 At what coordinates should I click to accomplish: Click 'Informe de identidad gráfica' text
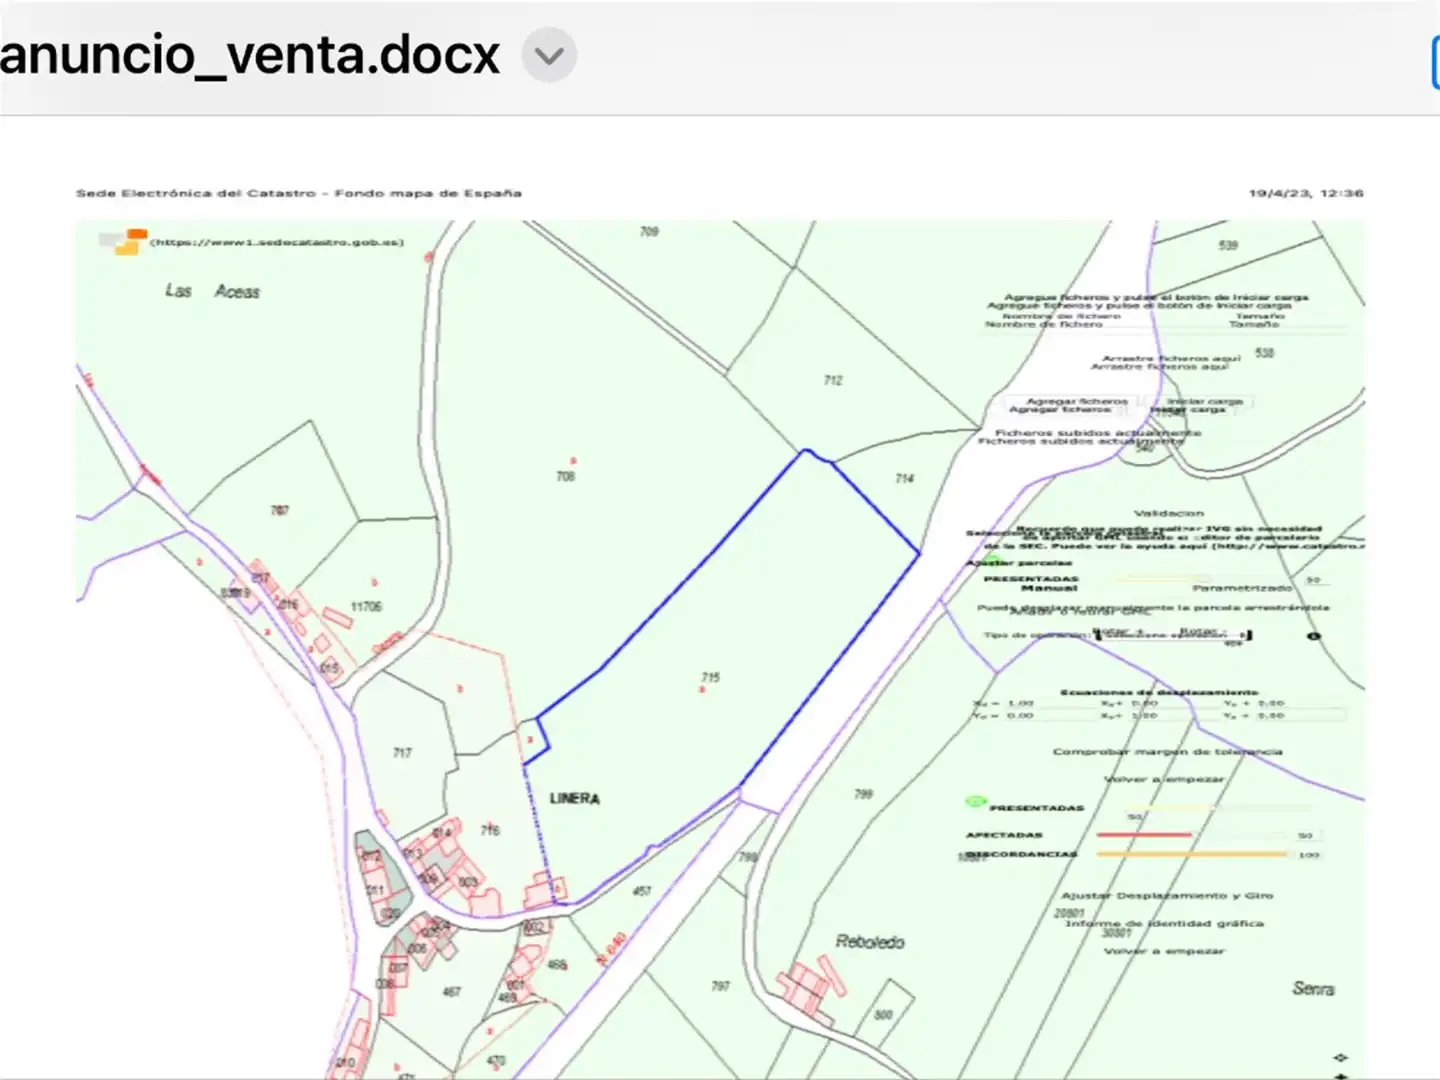1165,923
